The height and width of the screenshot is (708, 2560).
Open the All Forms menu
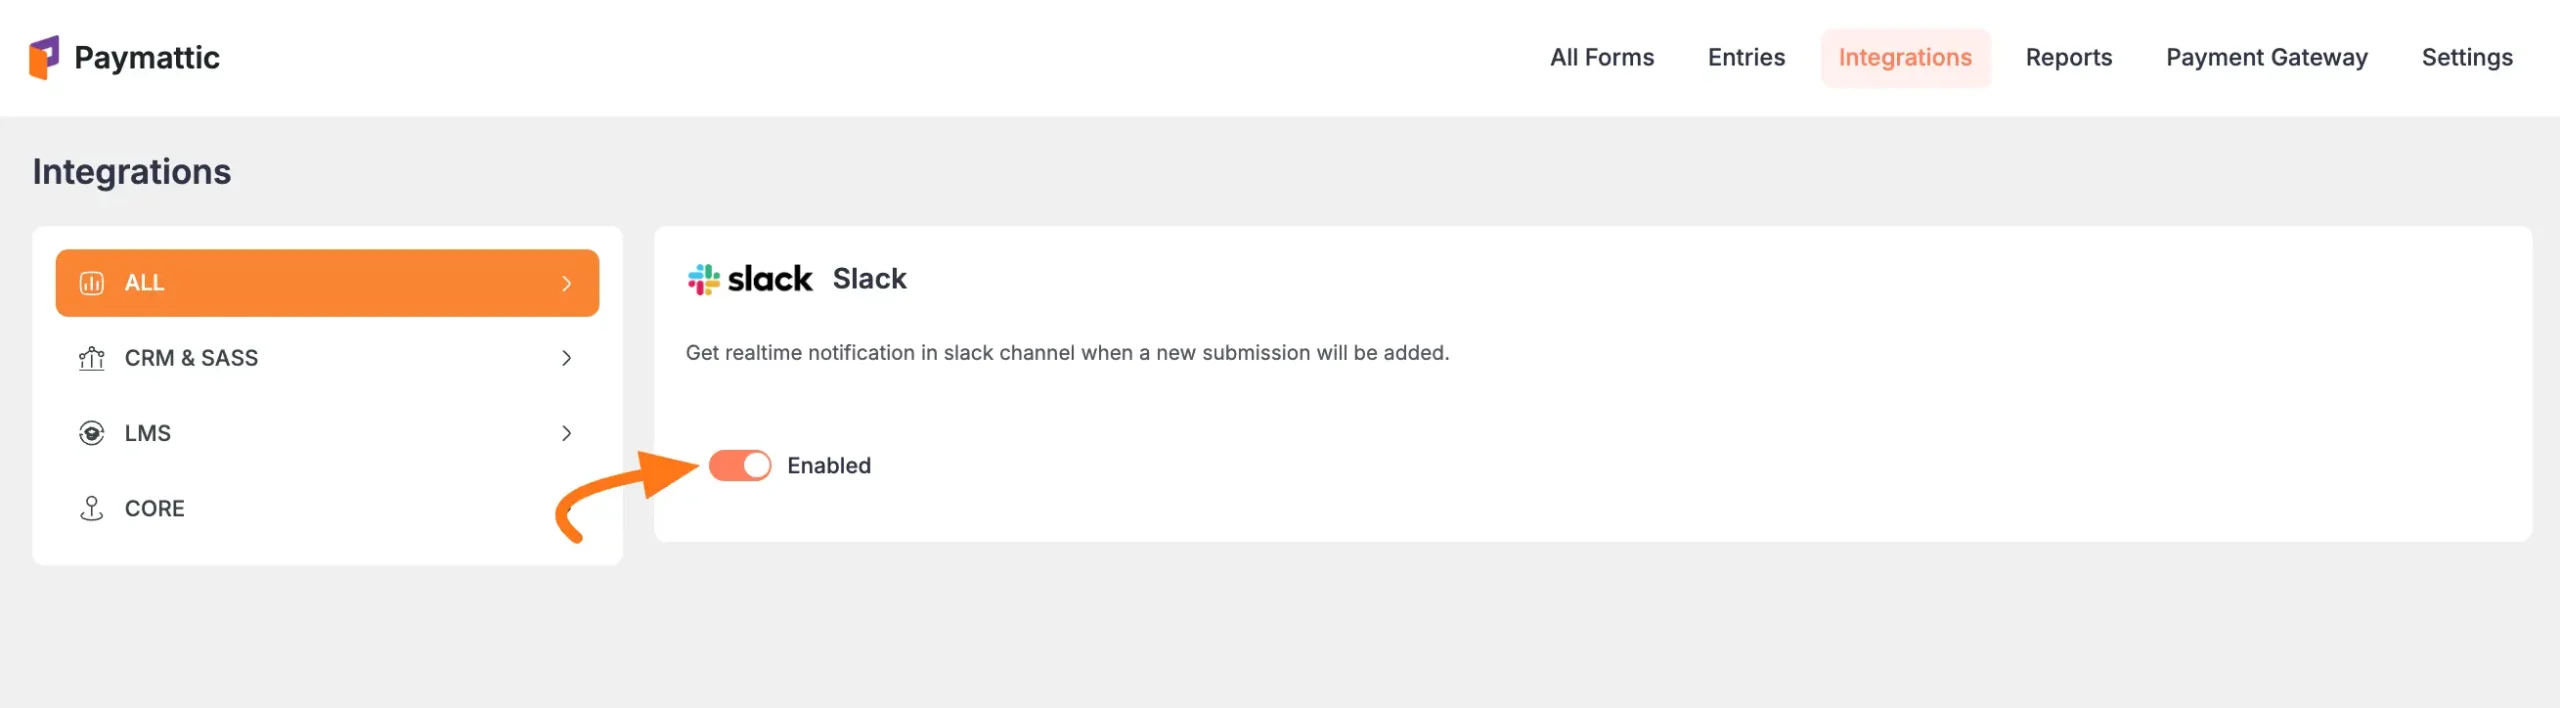coord(1601,57)
